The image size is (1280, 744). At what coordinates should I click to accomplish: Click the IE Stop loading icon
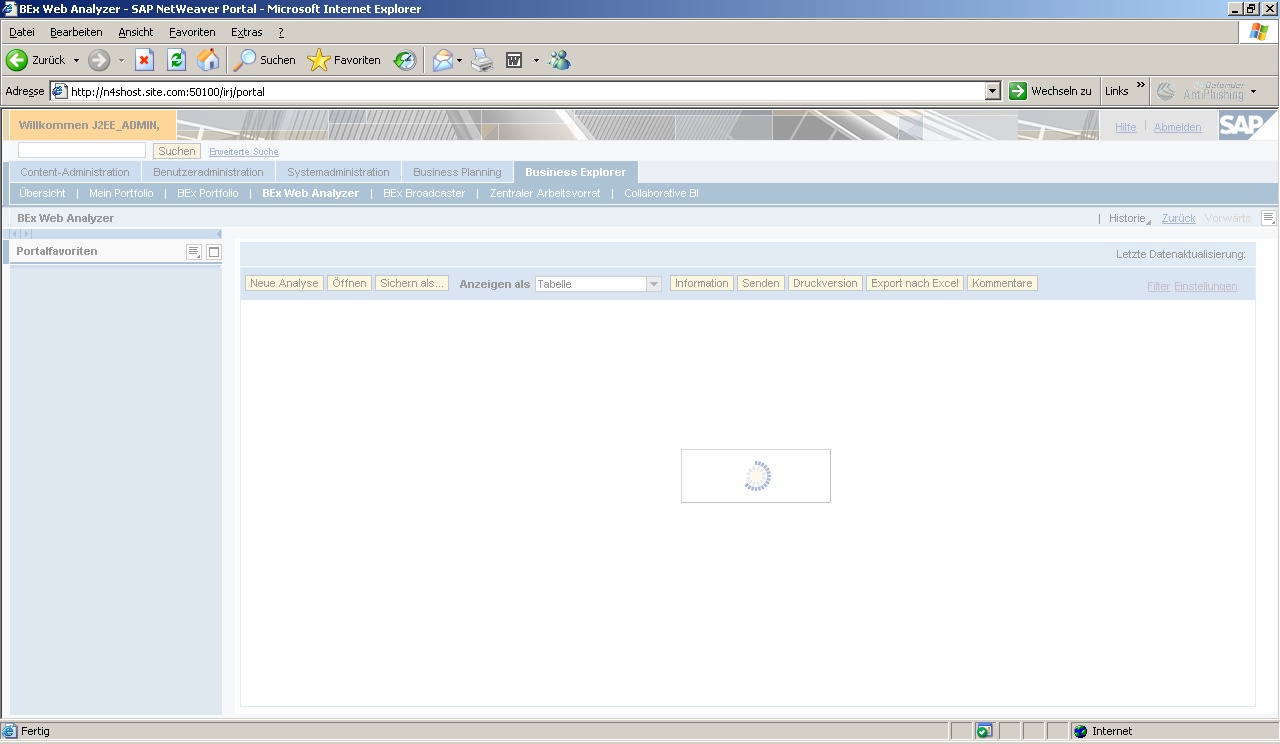point(144,60)
